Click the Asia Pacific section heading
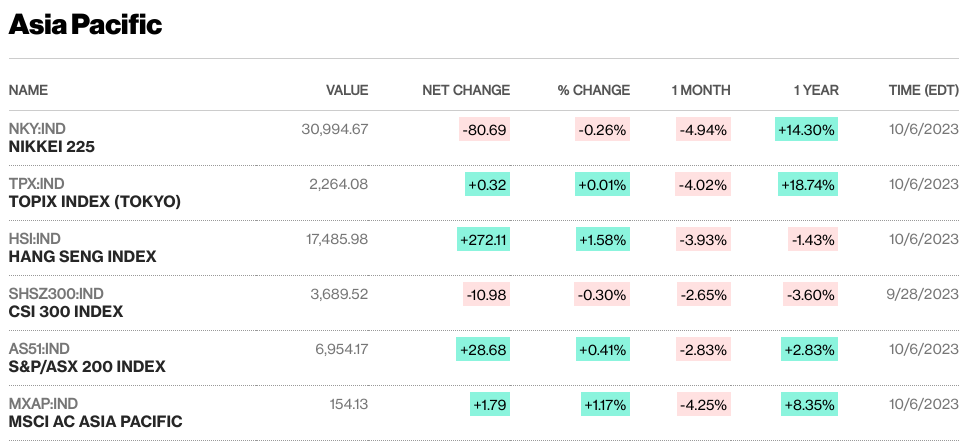Image resolution: width=970 pixels, height=447 pixels. coord(85,25)
